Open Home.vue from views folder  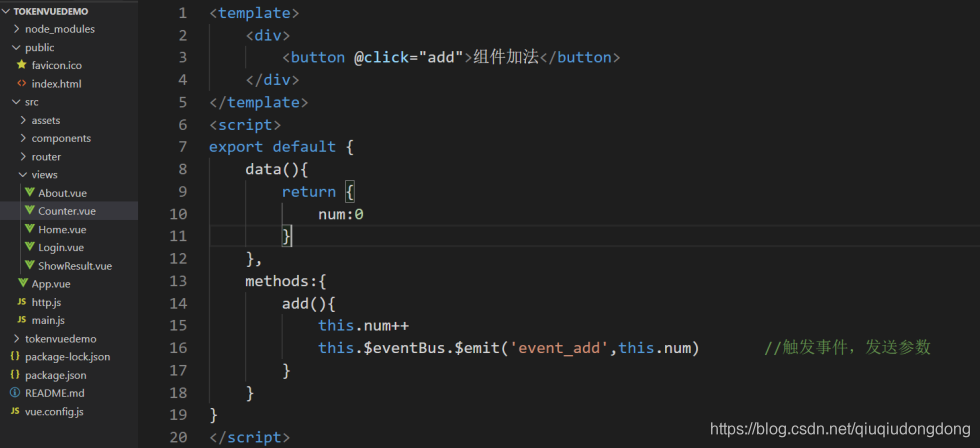pos(62,229)
